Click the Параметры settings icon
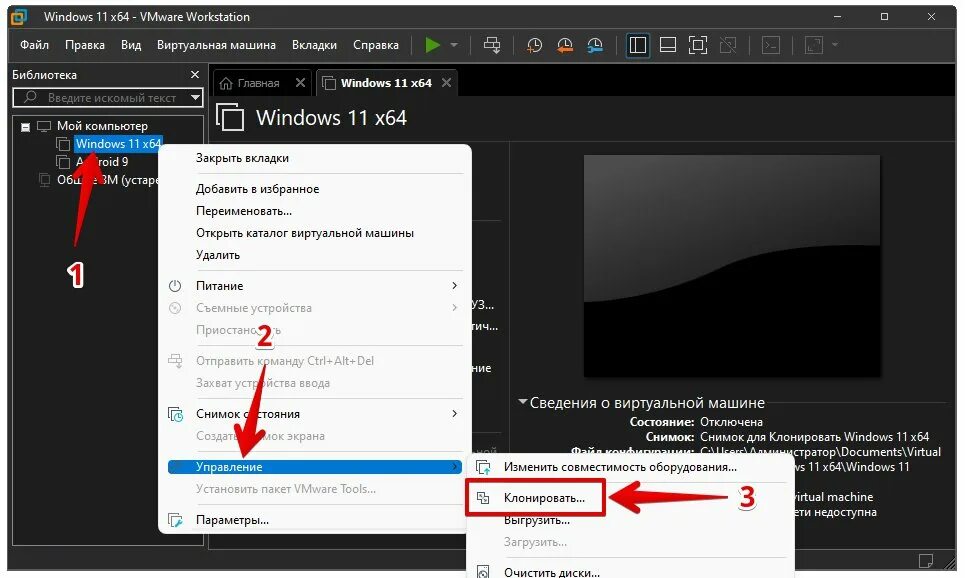 175,520
